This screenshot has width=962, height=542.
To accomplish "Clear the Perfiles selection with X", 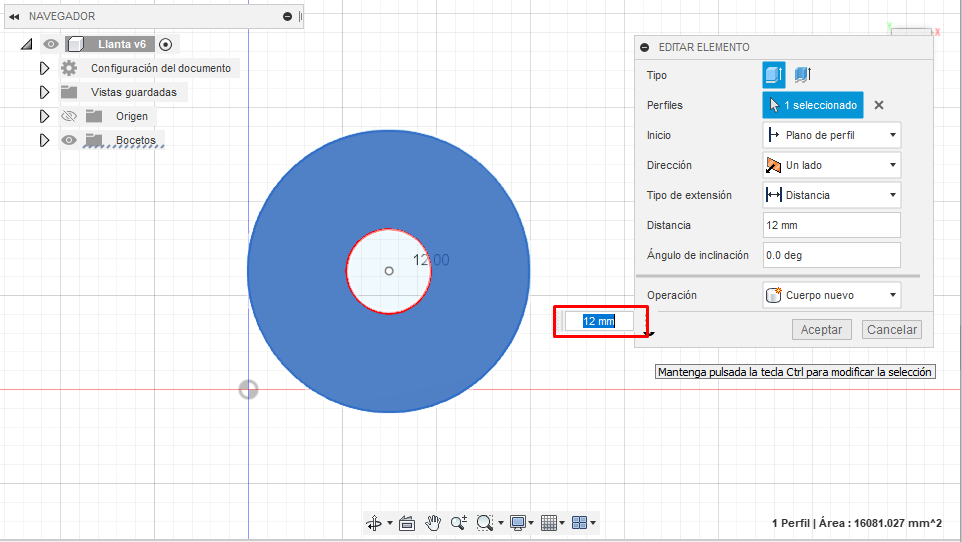I will click(879, 105).
